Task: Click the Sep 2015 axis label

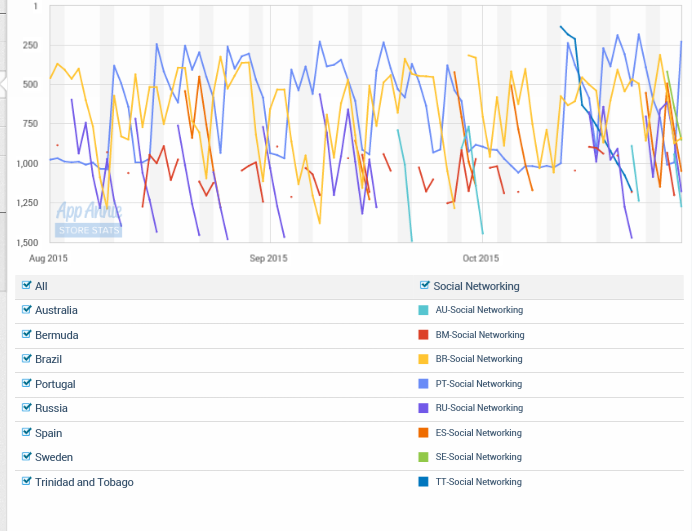Action: pyautogui.click(x=267, y=259)
